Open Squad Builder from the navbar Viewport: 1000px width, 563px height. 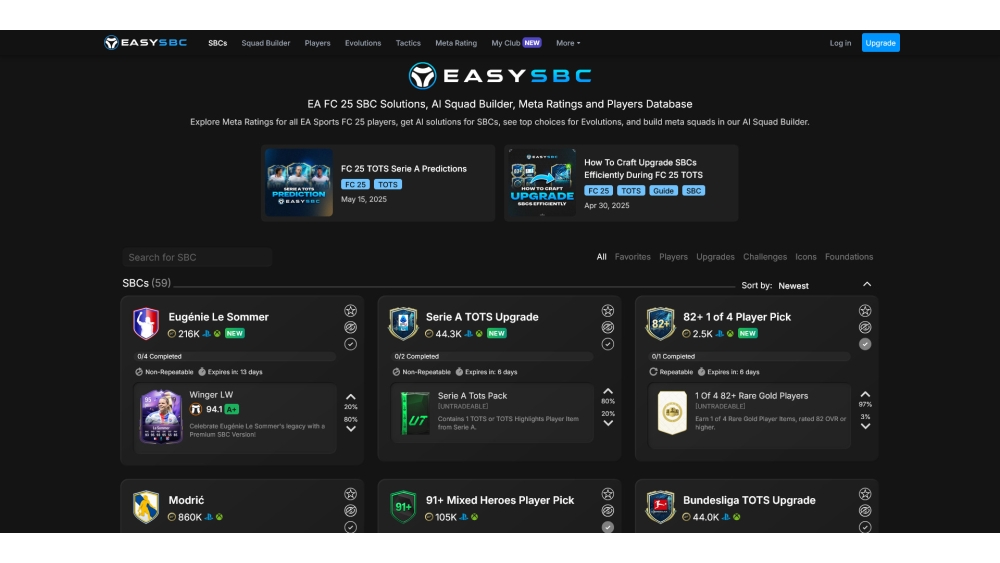265,43
